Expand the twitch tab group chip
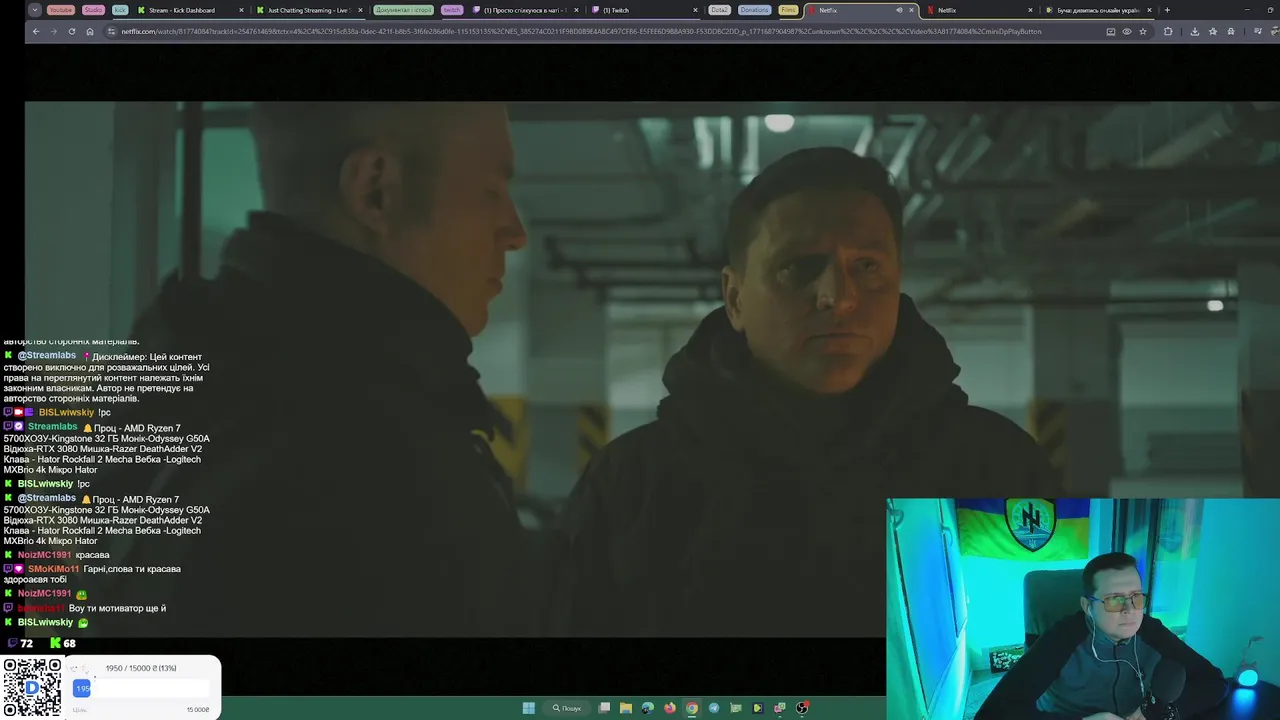Viewport: 1280px width, 720px height. (452, 10)
